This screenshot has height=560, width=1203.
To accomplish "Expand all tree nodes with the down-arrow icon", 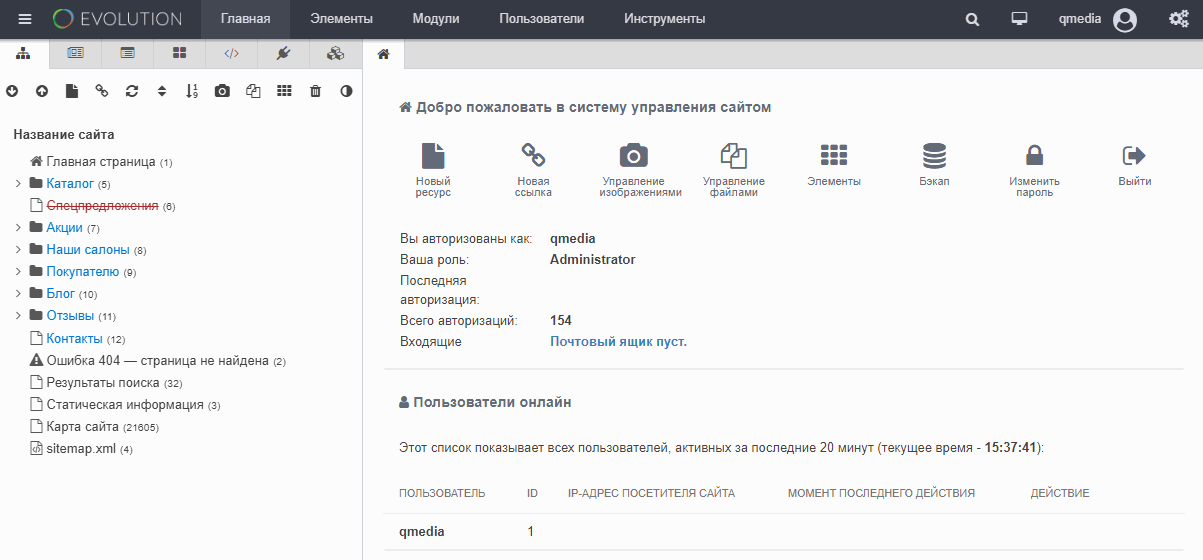I will (x=12, y=91).
